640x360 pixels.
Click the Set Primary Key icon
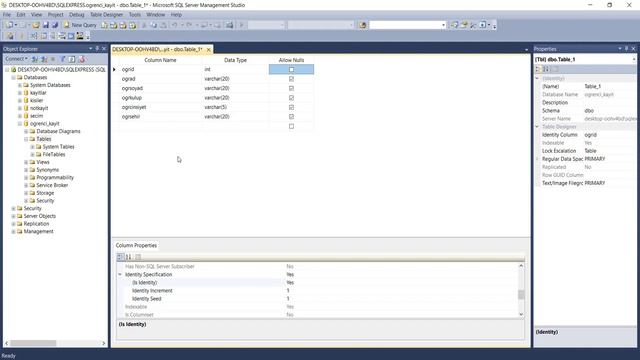[x=22, y=36]
